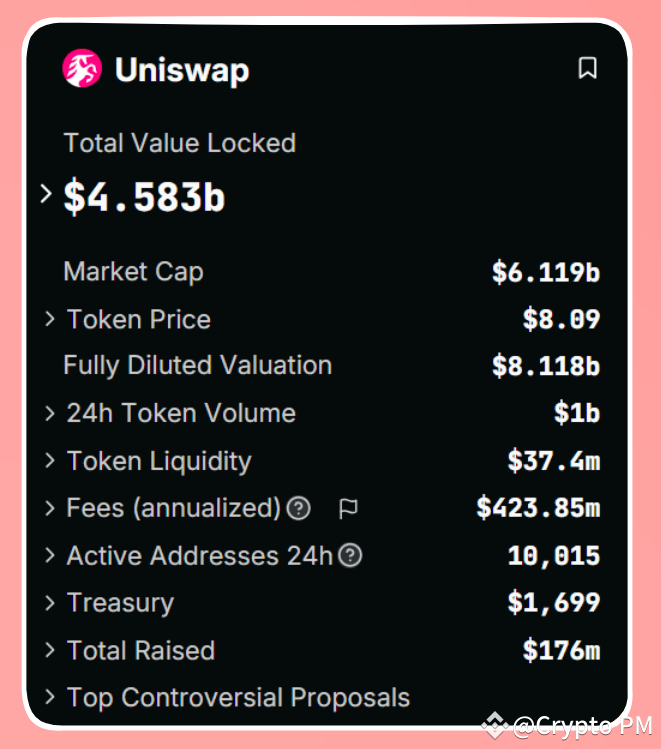Click the Fully Diluted Valuation label
The height and width of the screenshot is (749, 661).
(x=197, y=365)
